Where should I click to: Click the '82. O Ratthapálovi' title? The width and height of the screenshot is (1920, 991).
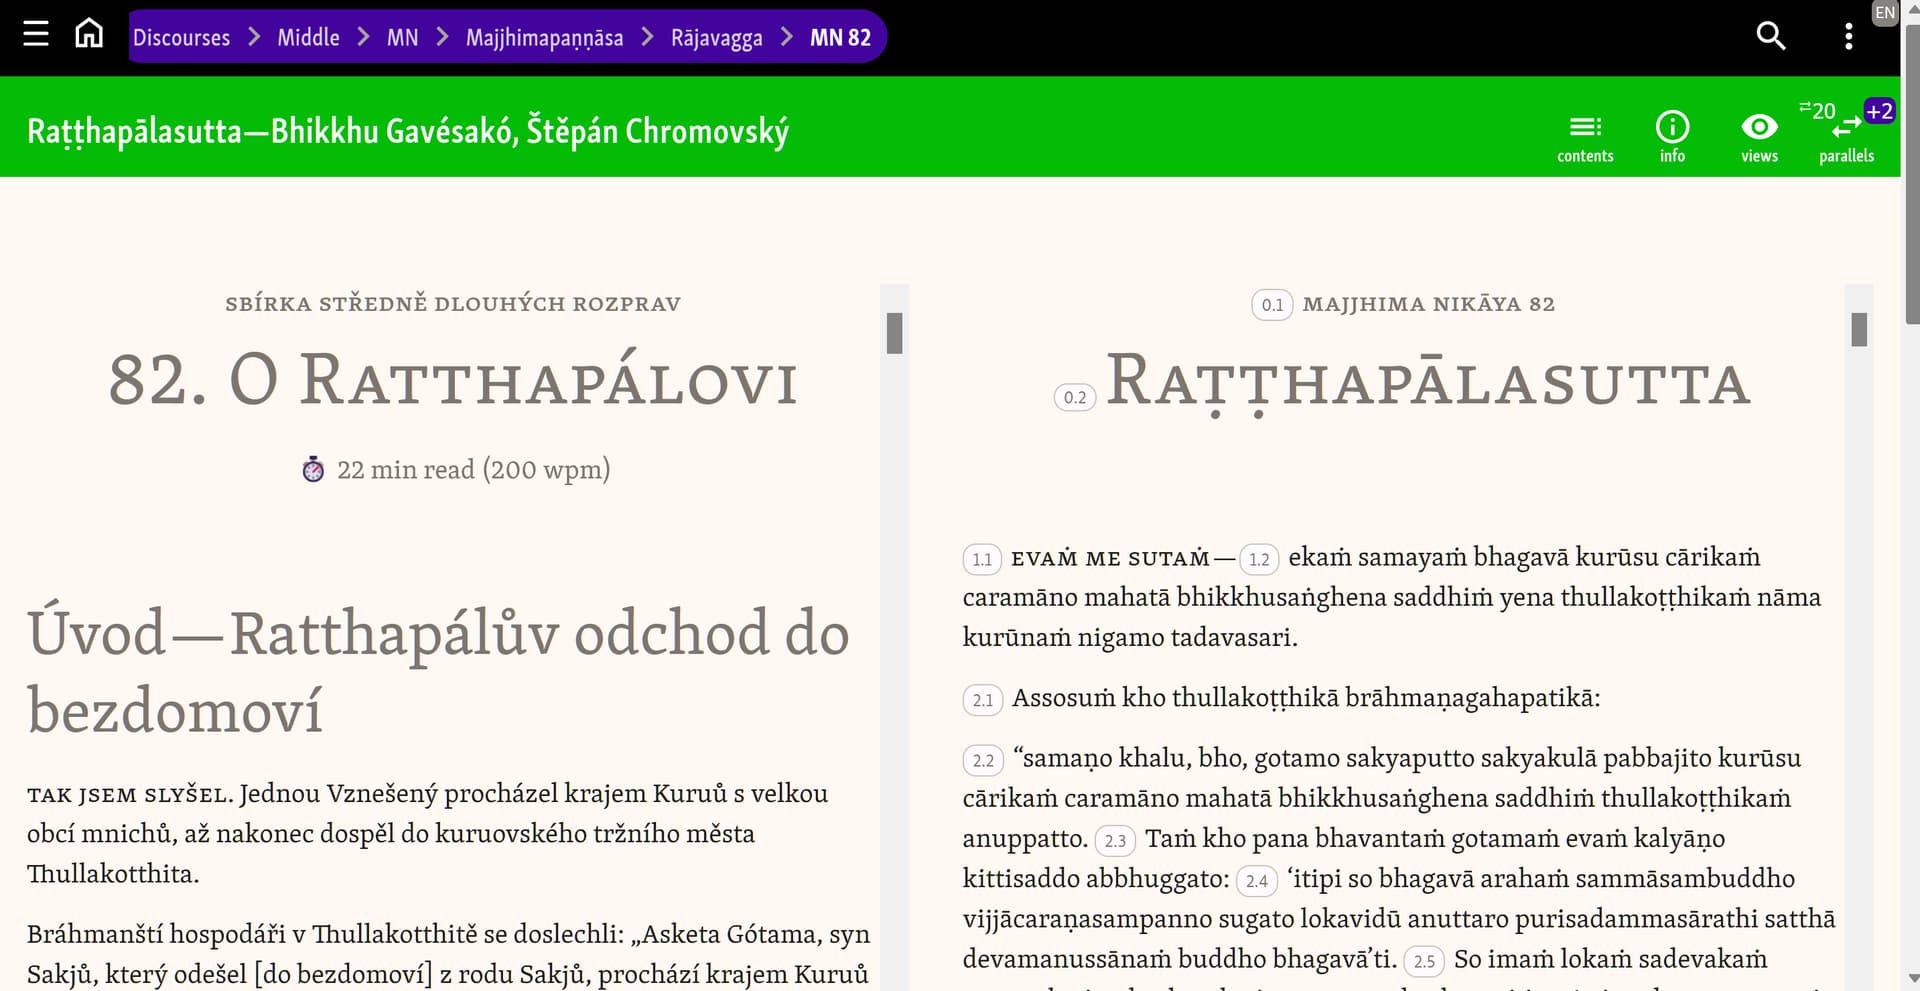pyautogui.click(x=453, y=381)
